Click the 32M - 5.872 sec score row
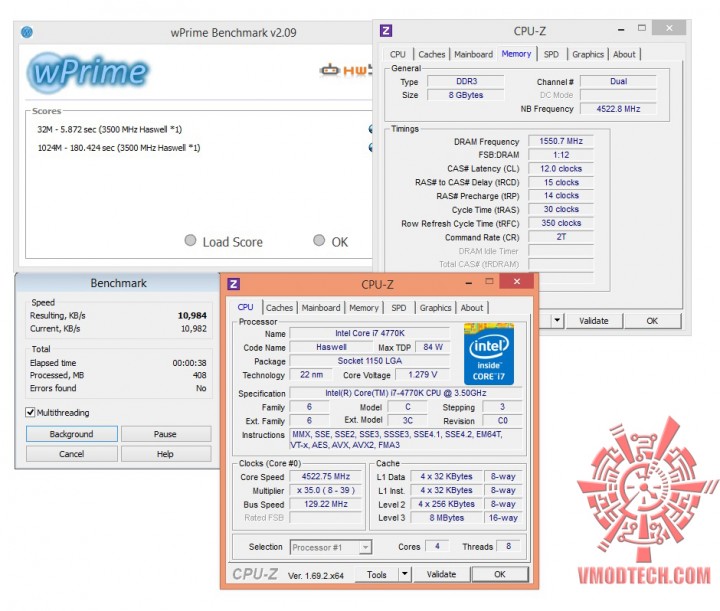This screenshot has height=611, width=720. (110, 129)
